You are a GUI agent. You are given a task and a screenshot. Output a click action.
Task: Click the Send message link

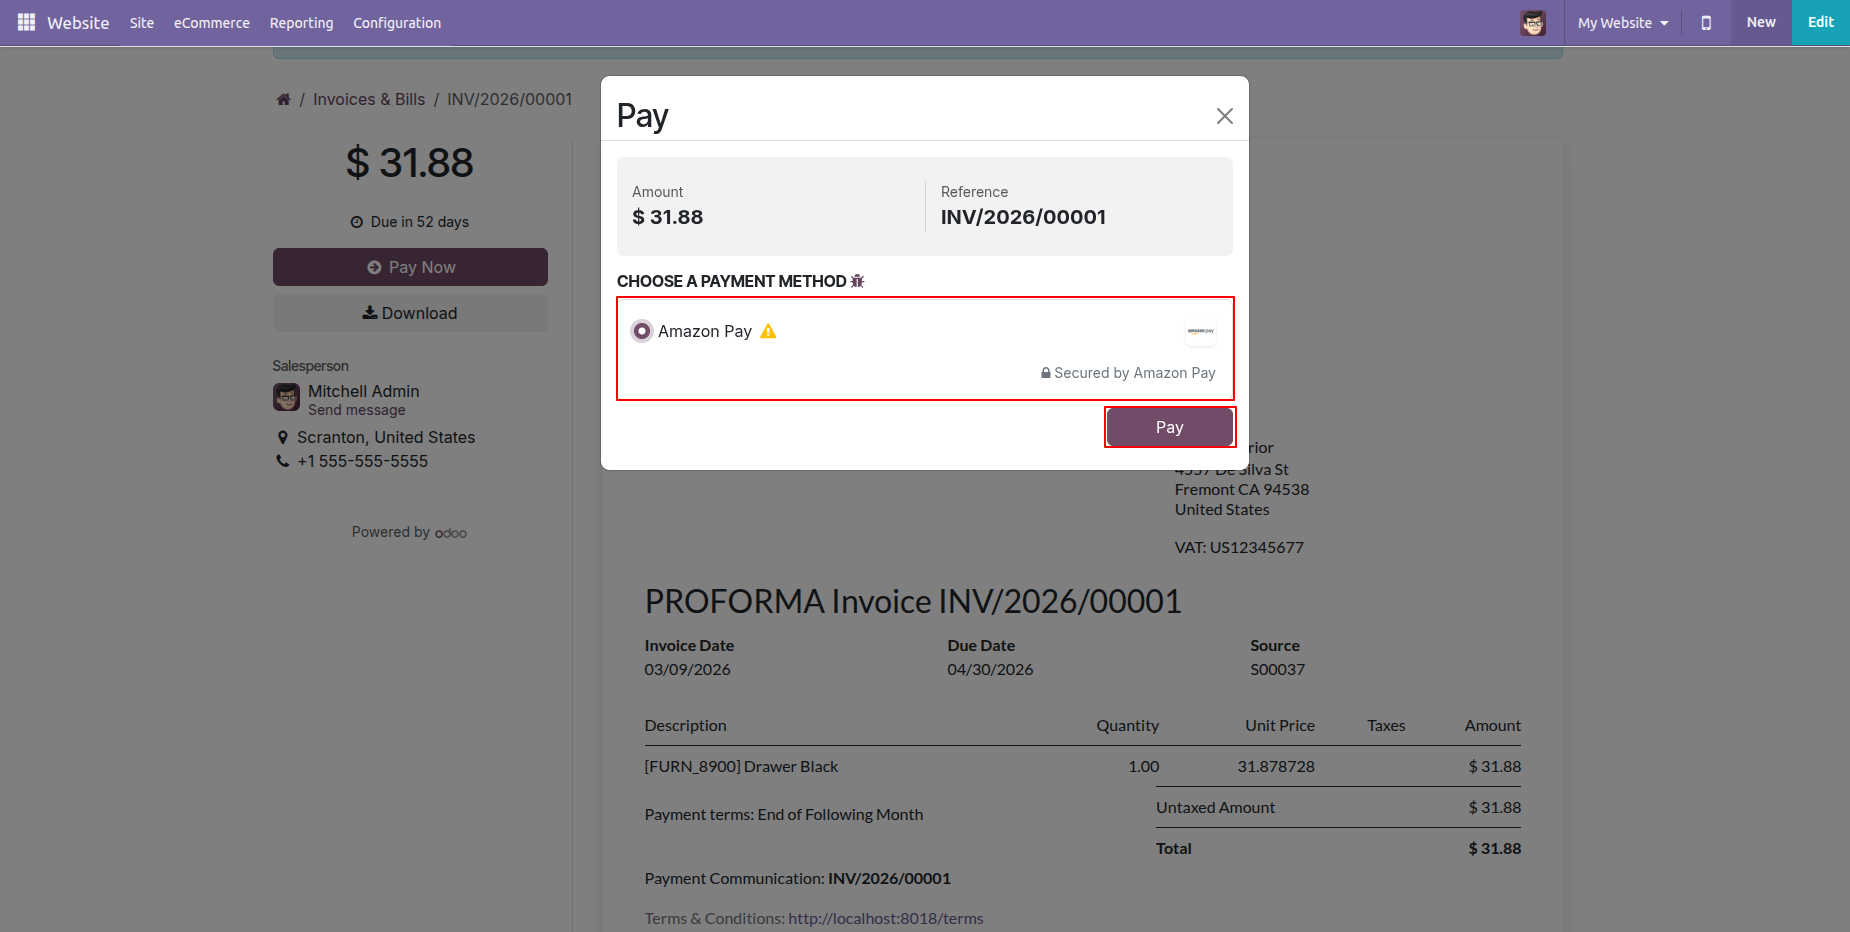click(357, 410)
